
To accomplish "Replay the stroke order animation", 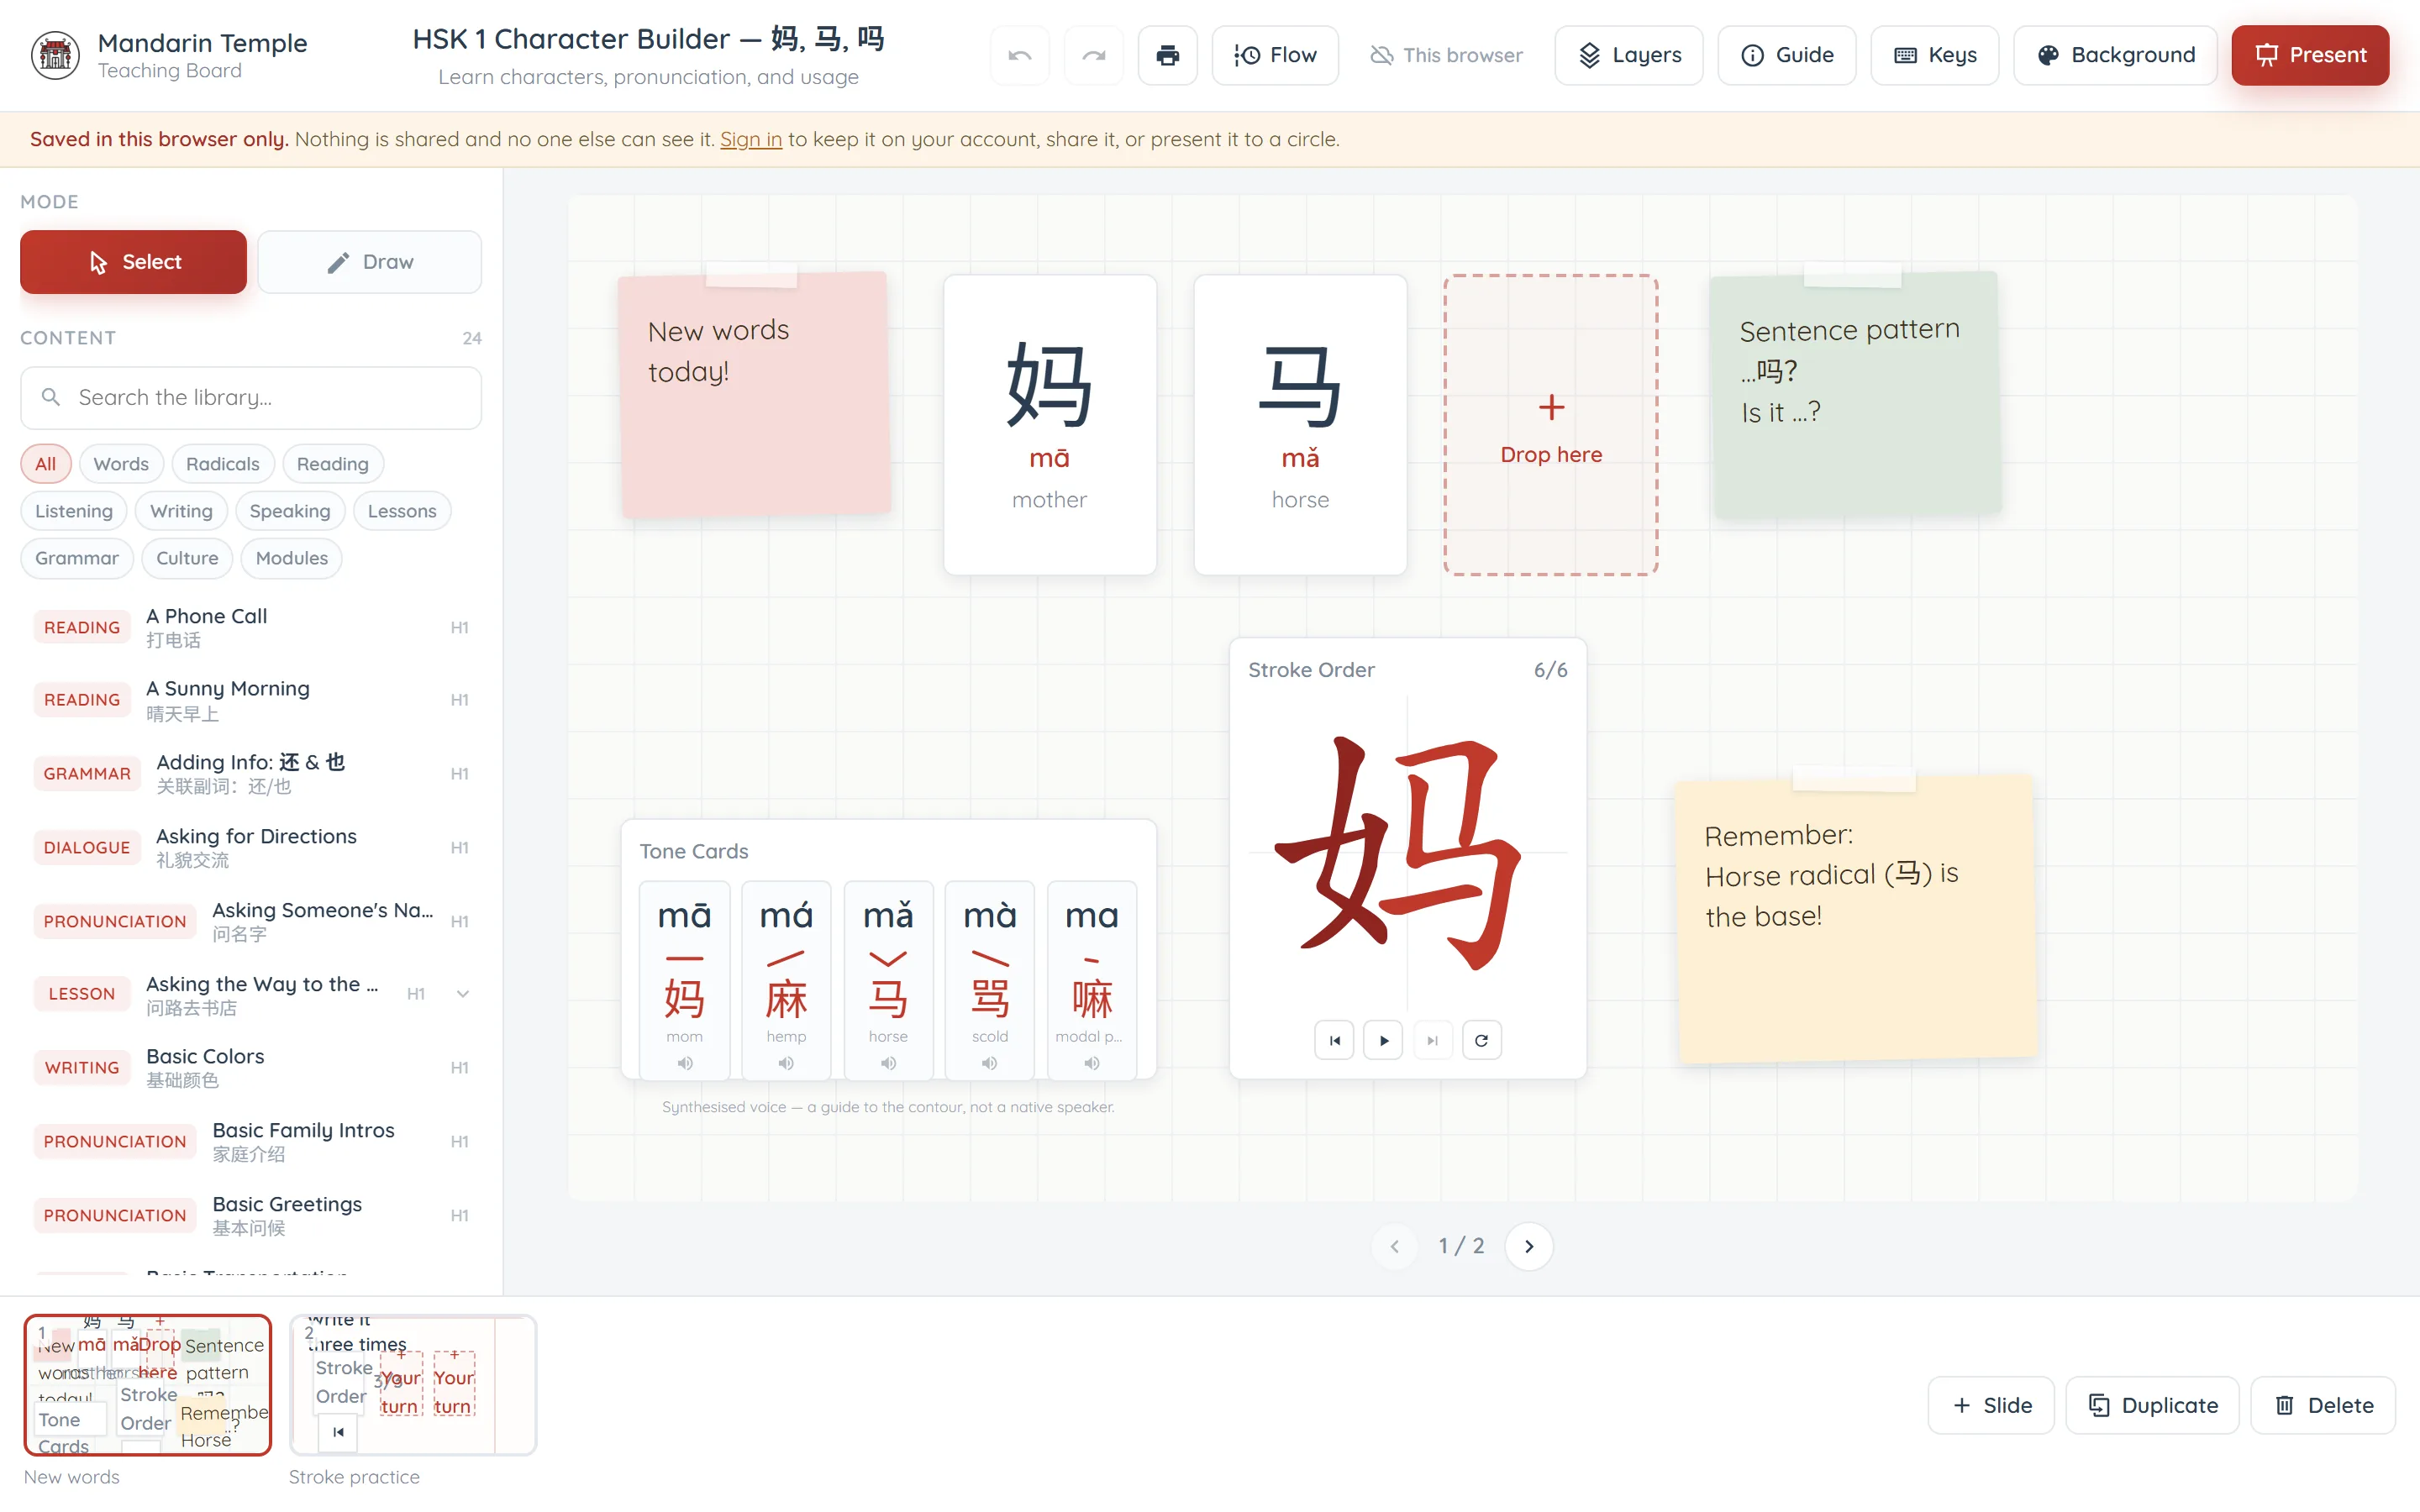I will [1481, 1040].
